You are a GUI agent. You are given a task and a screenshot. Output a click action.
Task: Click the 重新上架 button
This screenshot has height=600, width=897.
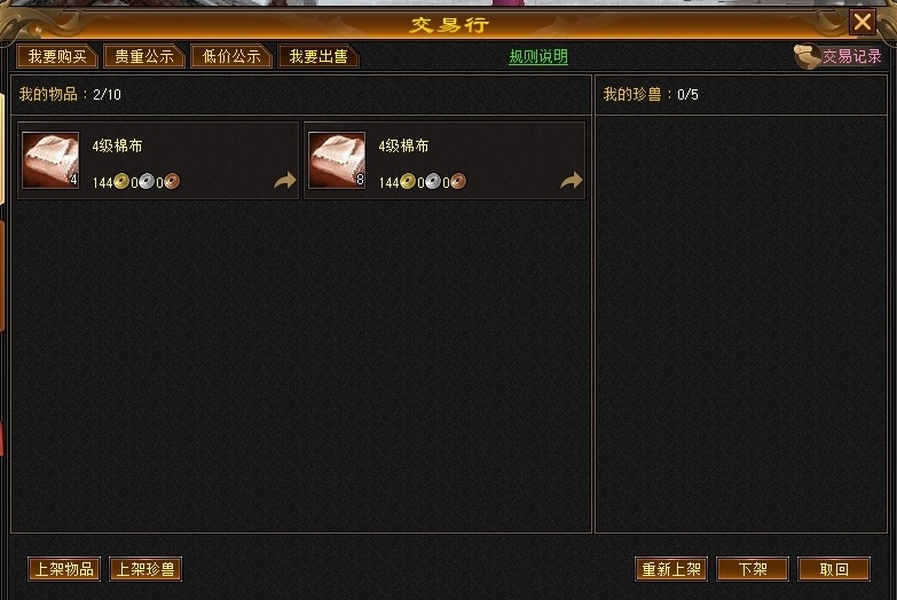pos(671,569)
